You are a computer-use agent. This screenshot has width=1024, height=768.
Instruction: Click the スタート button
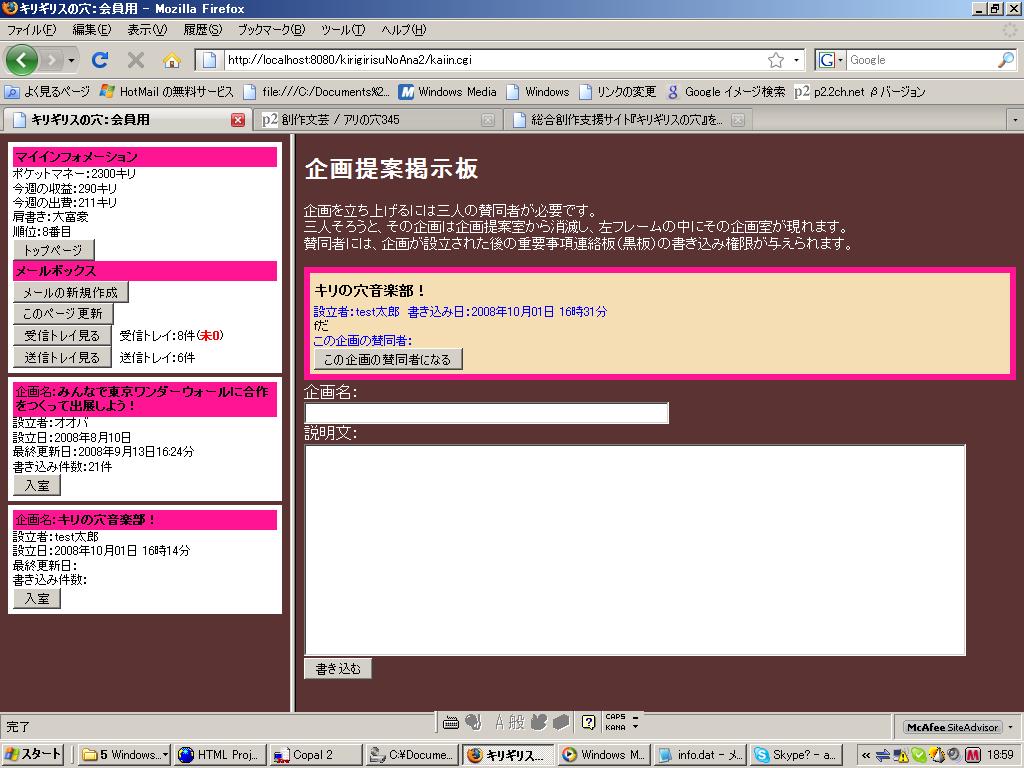coord(33,755)
